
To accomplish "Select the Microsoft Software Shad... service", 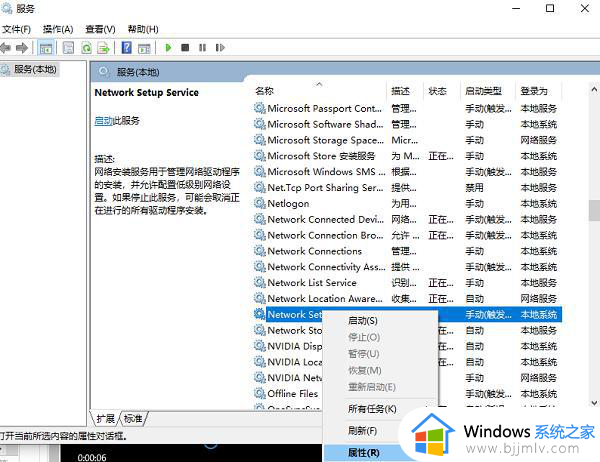I will pos(408,124).
